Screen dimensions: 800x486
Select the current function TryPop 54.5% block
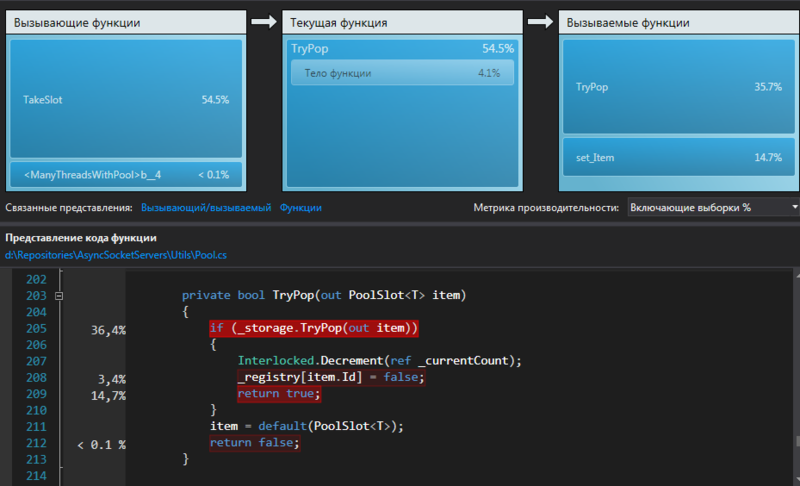[402, 48]
